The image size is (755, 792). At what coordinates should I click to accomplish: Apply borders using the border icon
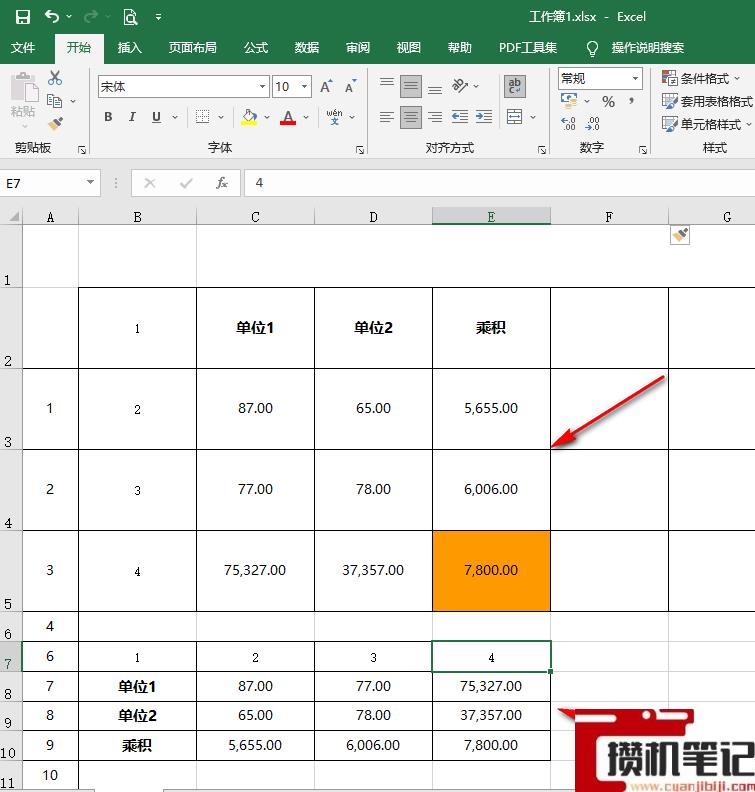click(x=203, y=117)
